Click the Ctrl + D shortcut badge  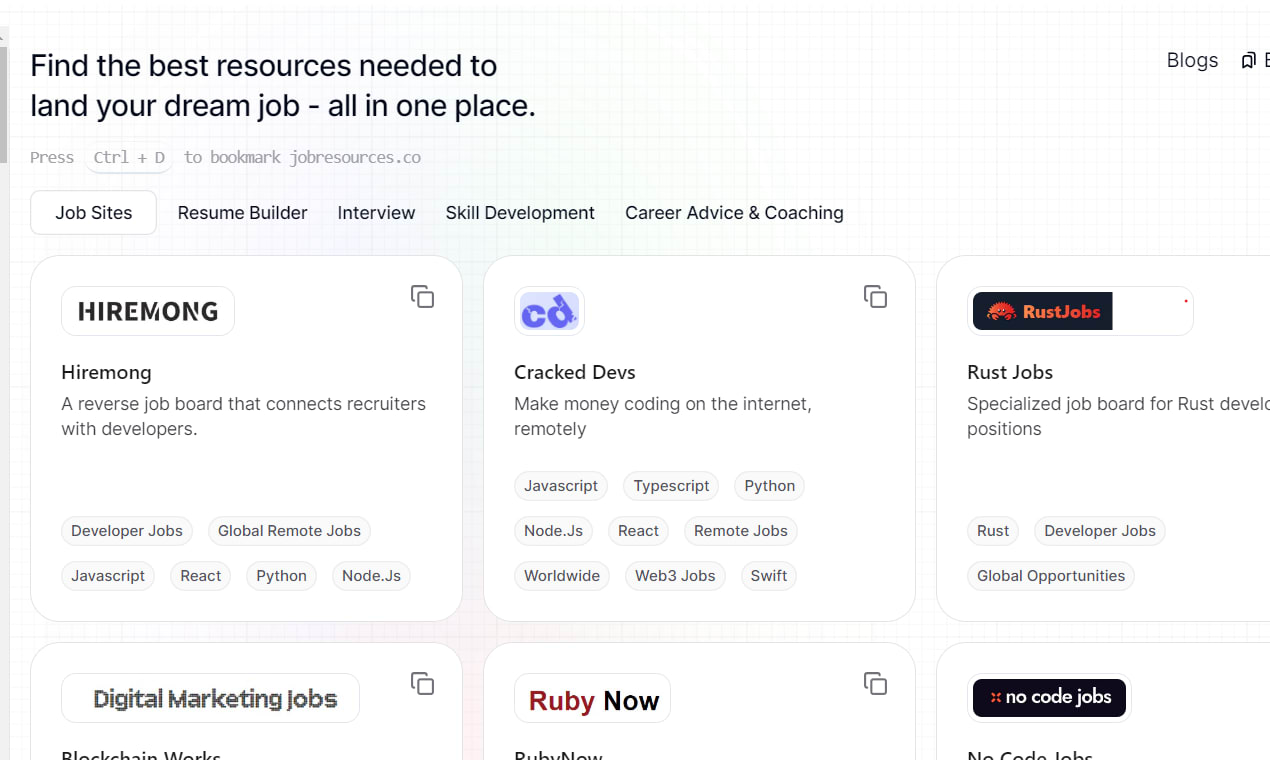[129, 158]
